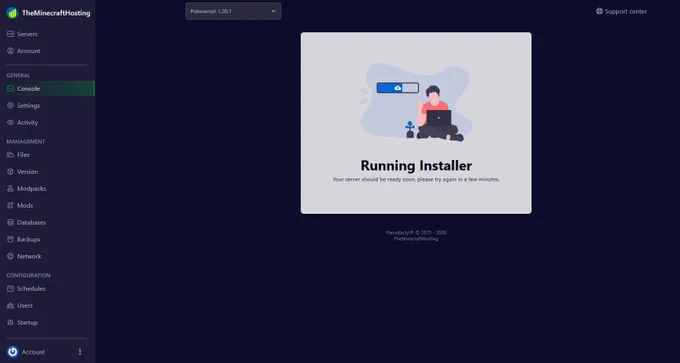680x363 pixels.
Task: Click the Account person icon near Servers
Action: click(10, 51)
